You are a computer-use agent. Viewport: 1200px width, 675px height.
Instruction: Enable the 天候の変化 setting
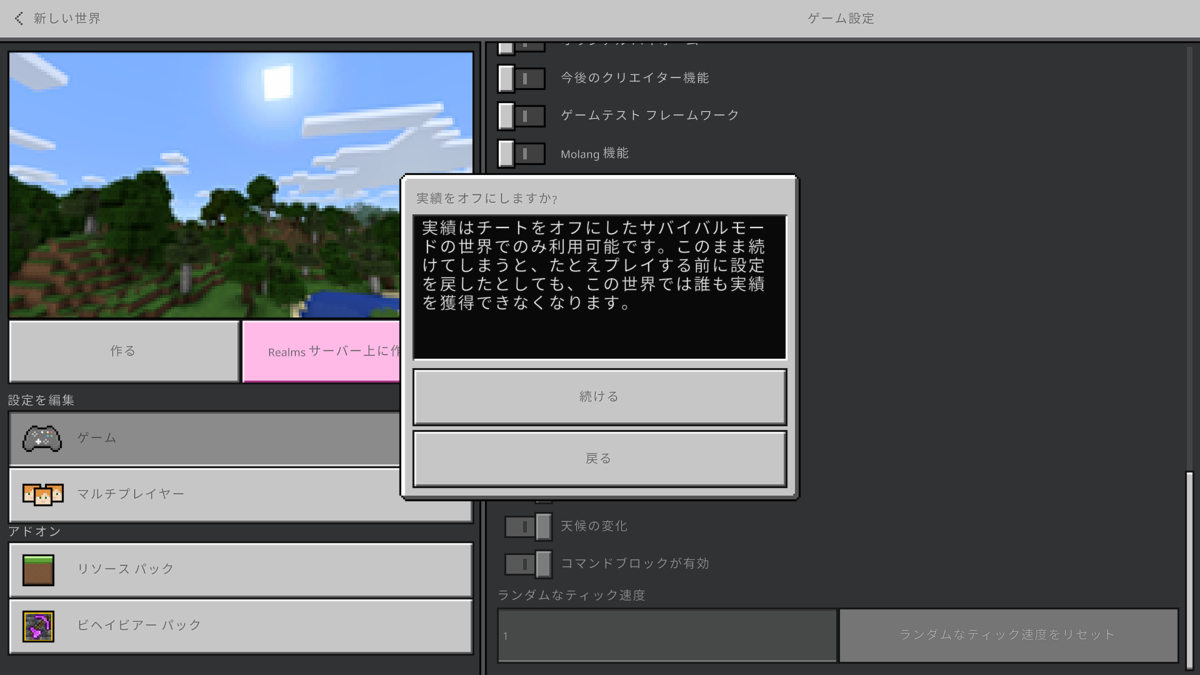pyautogui.click(x=527, y=526)
